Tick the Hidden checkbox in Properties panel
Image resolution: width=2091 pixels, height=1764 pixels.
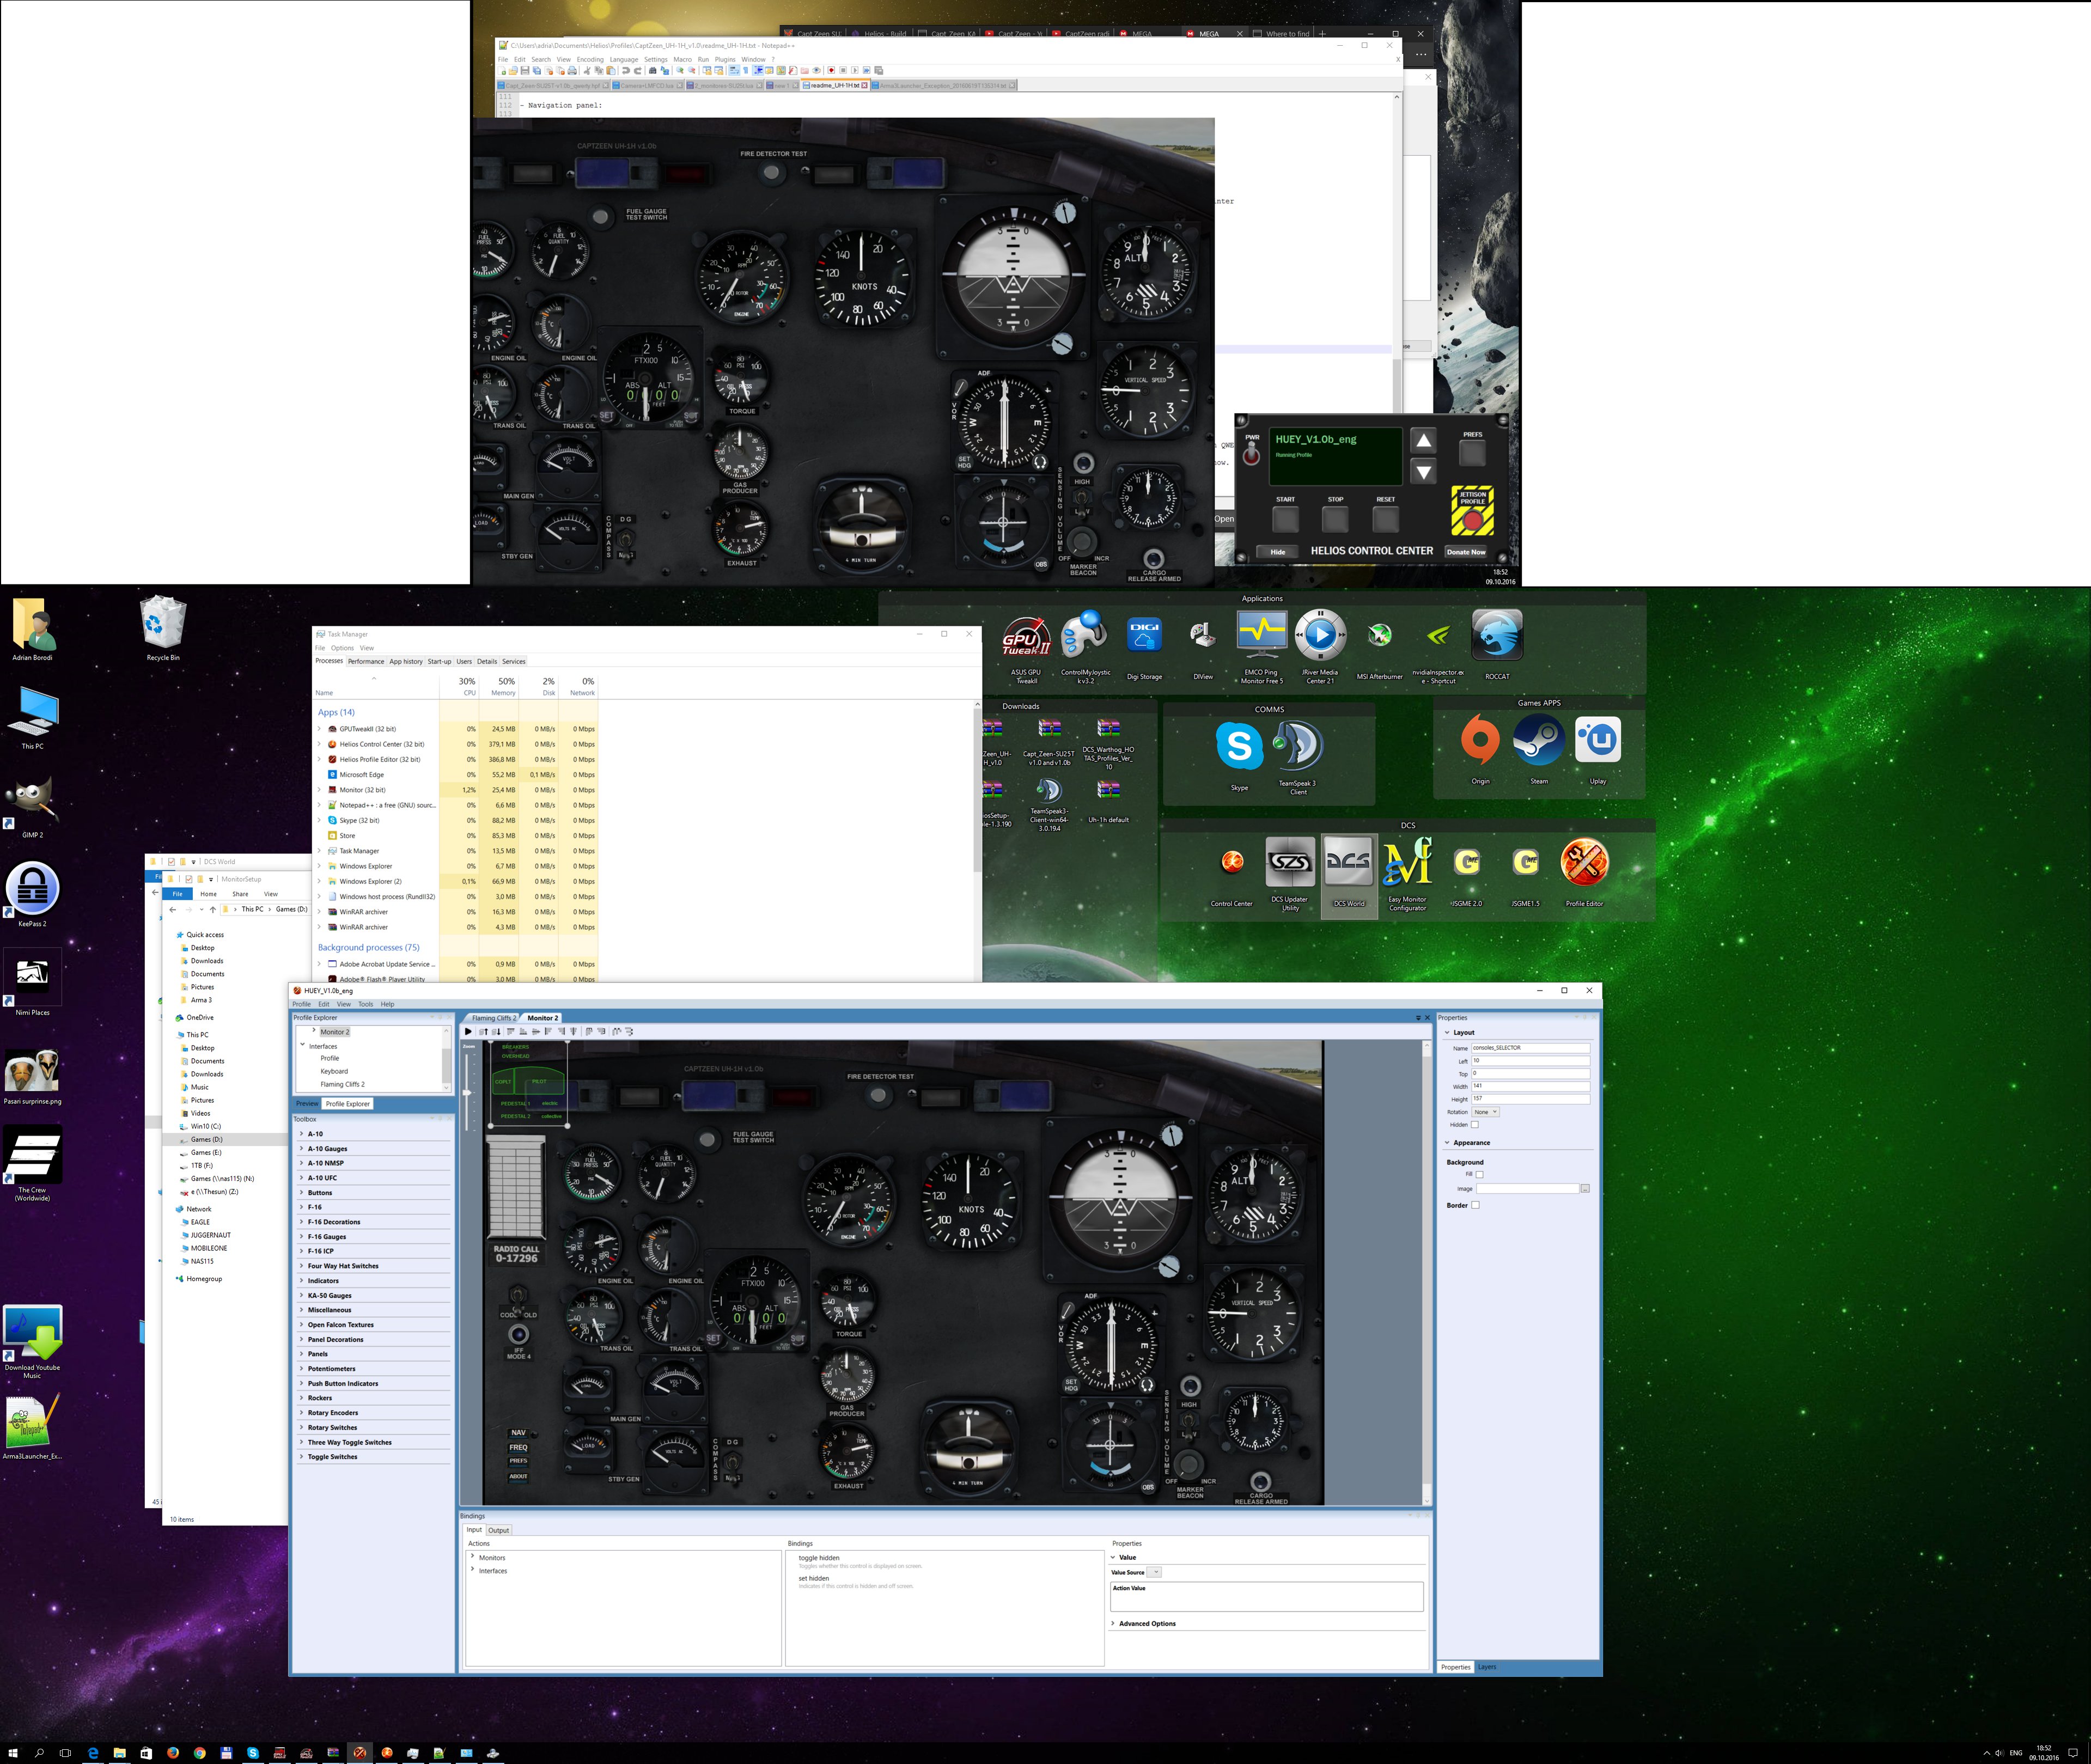1474,1125
